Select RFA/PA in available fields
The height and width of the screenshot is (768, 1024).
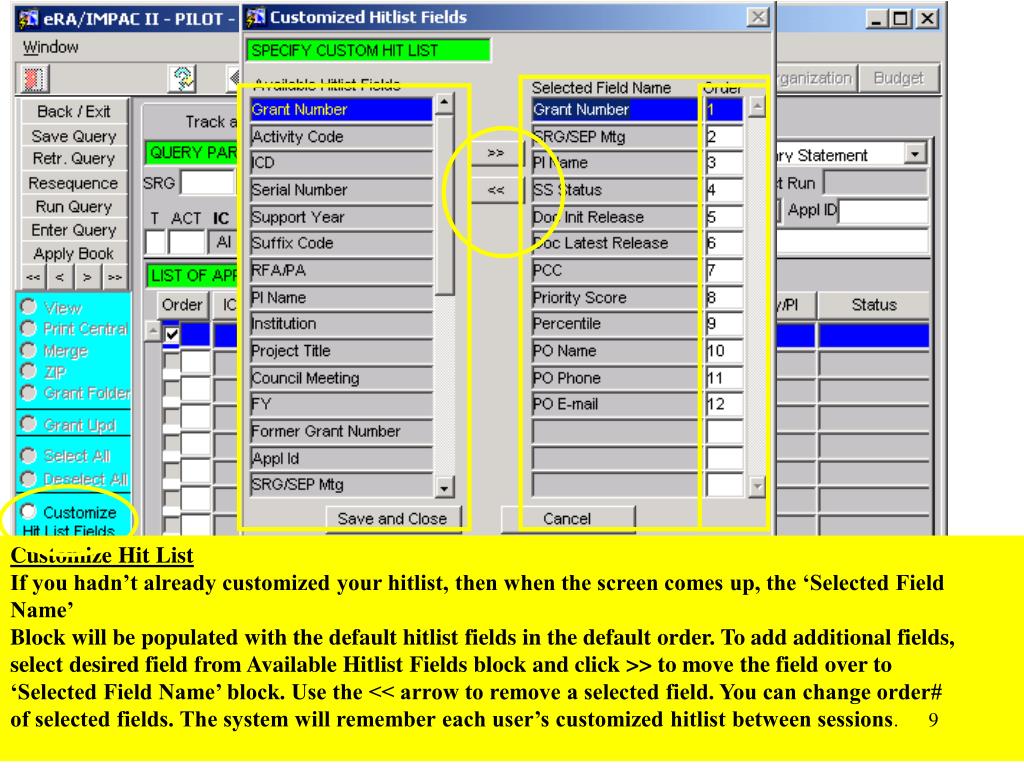click(x=341, y=270)
